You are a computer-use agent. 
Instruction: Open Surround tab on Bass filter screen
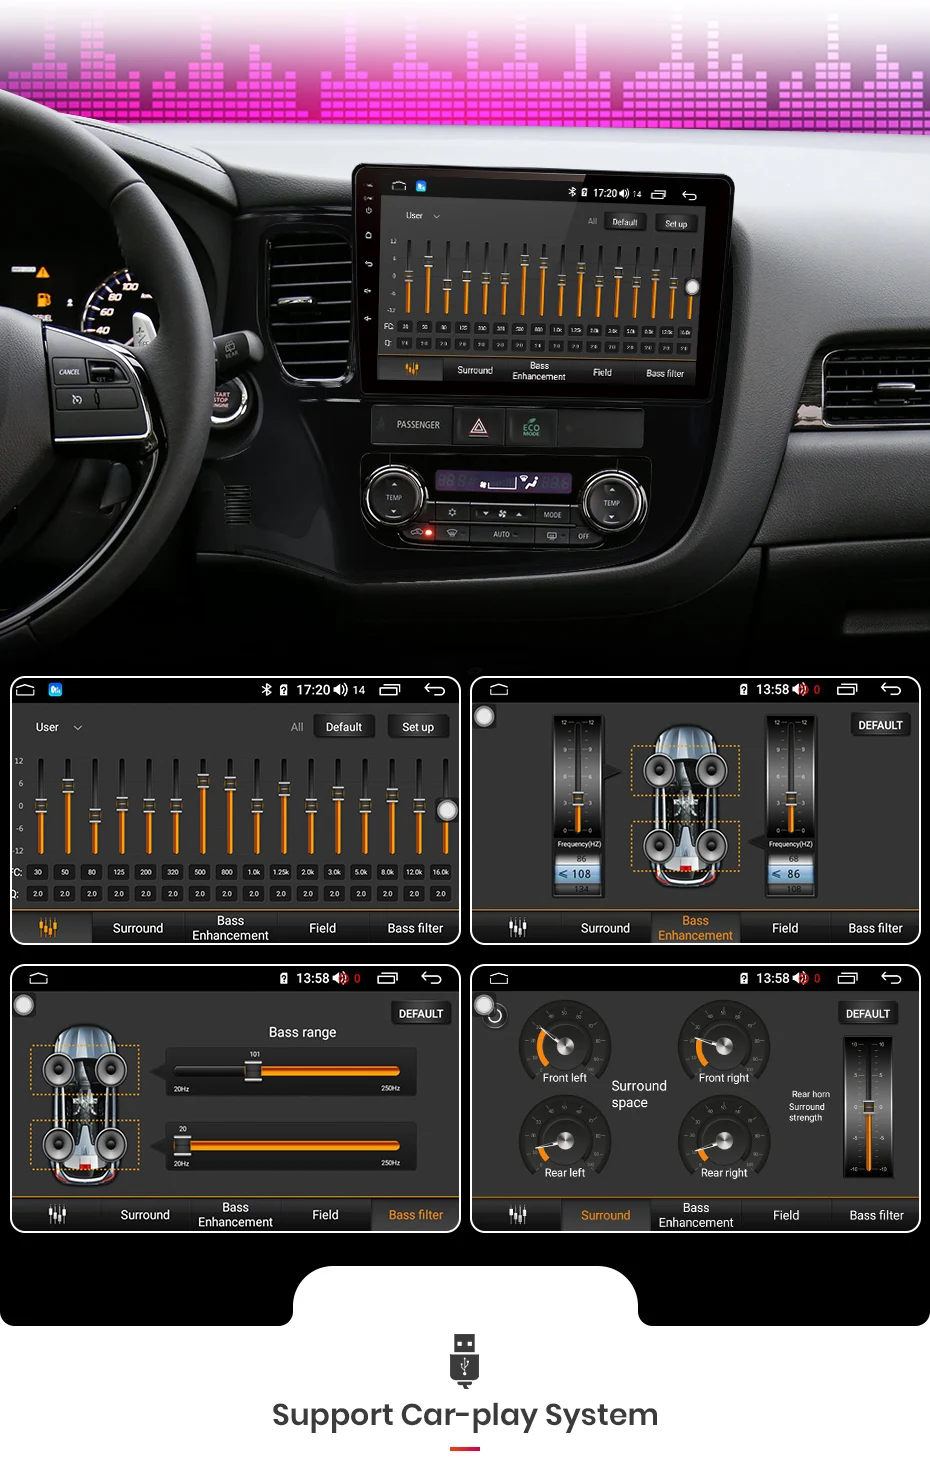point(145,1215)
